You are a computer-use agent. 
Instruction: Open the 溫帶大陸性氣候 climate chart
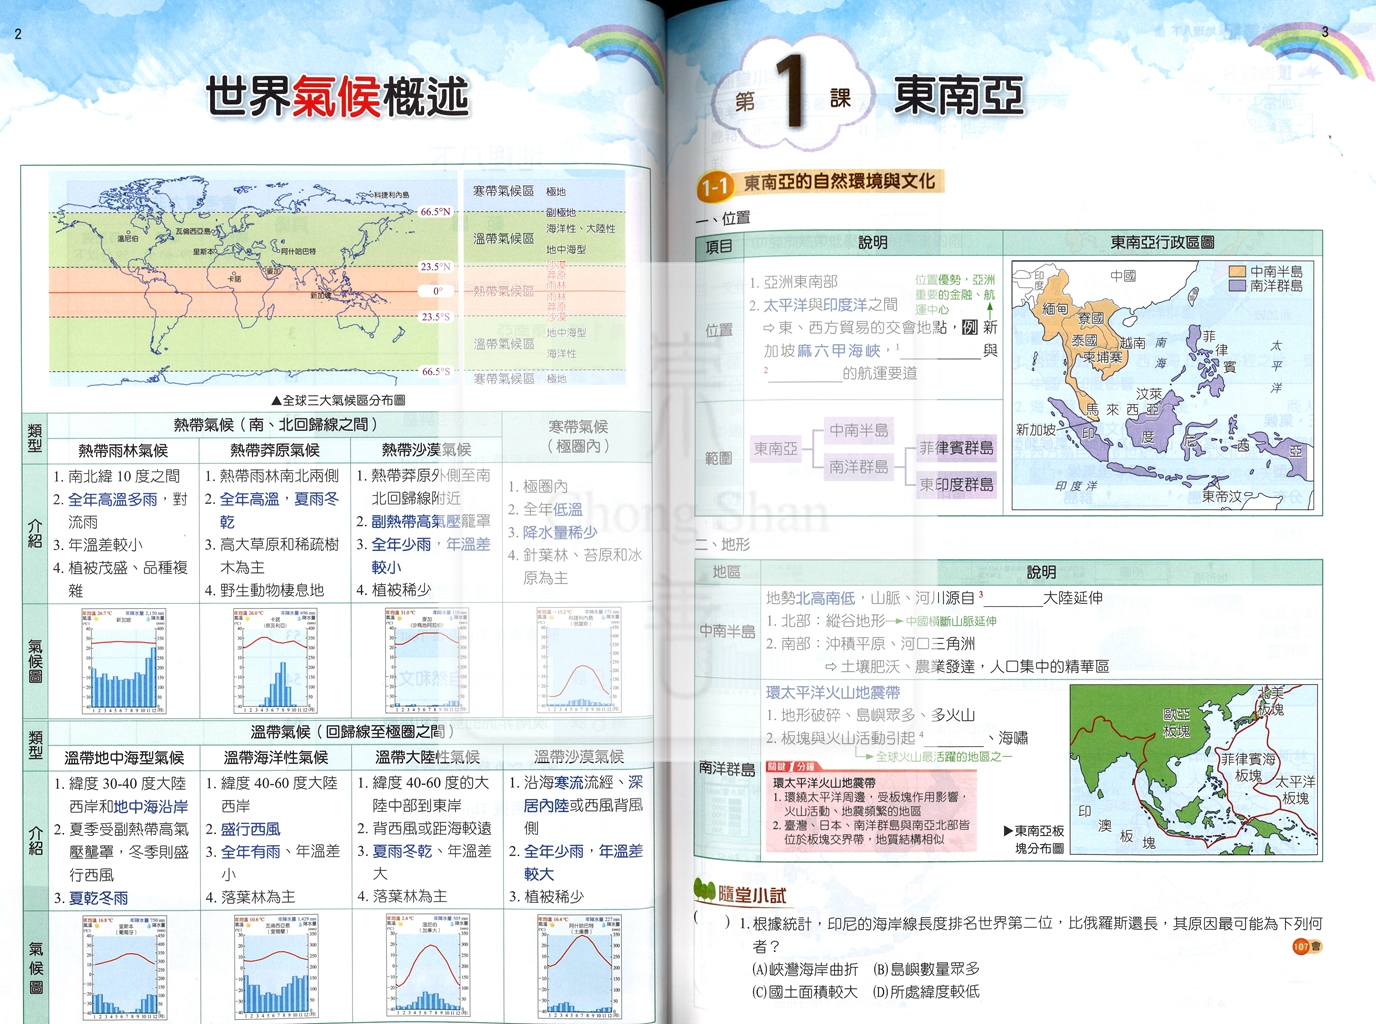pos(427,967)
